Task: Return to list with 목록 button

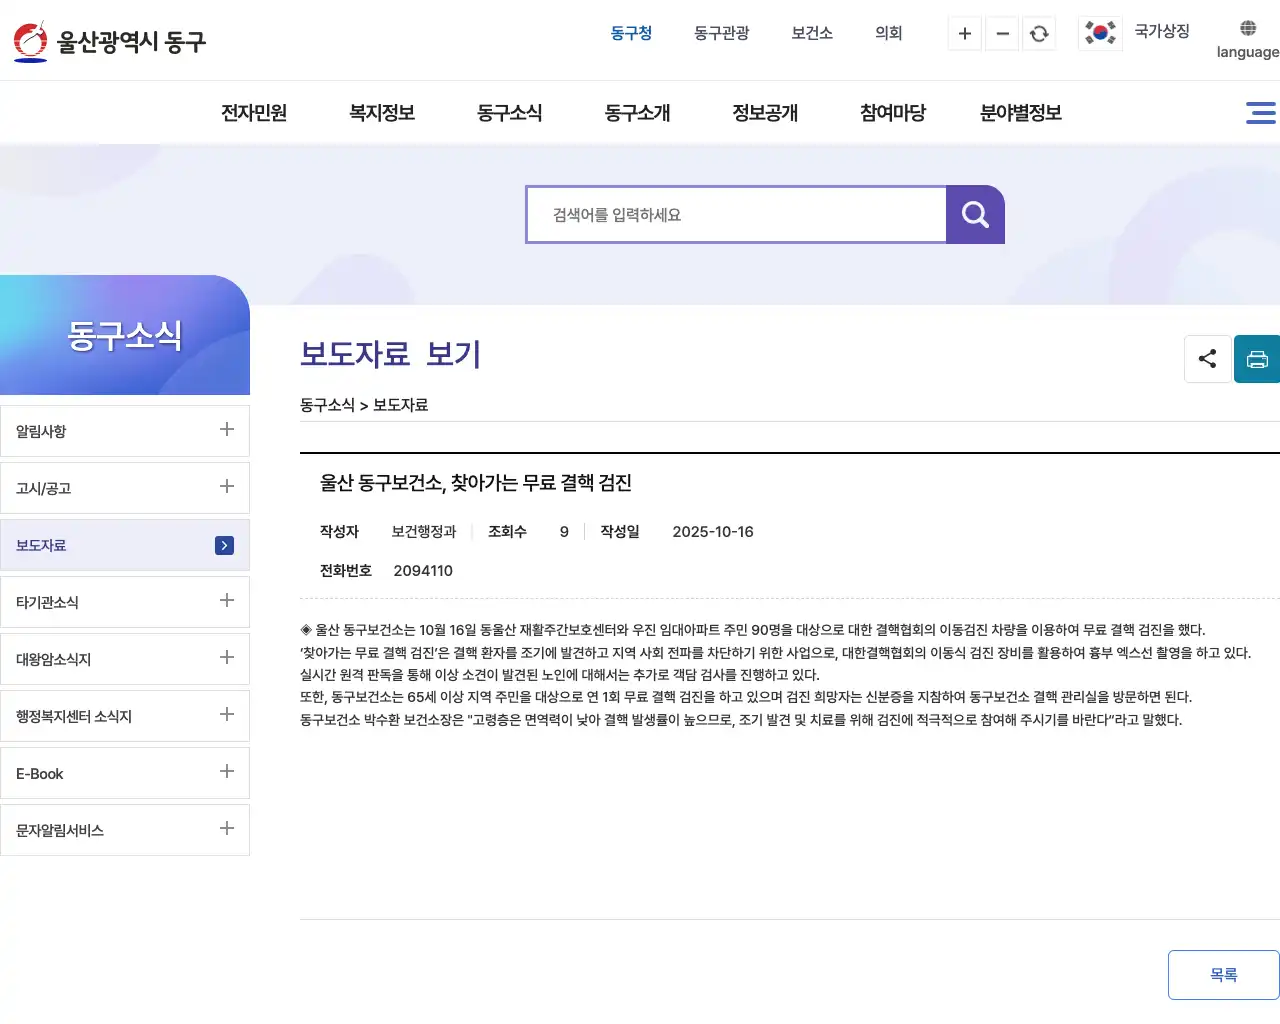Action: (1224, 975)
